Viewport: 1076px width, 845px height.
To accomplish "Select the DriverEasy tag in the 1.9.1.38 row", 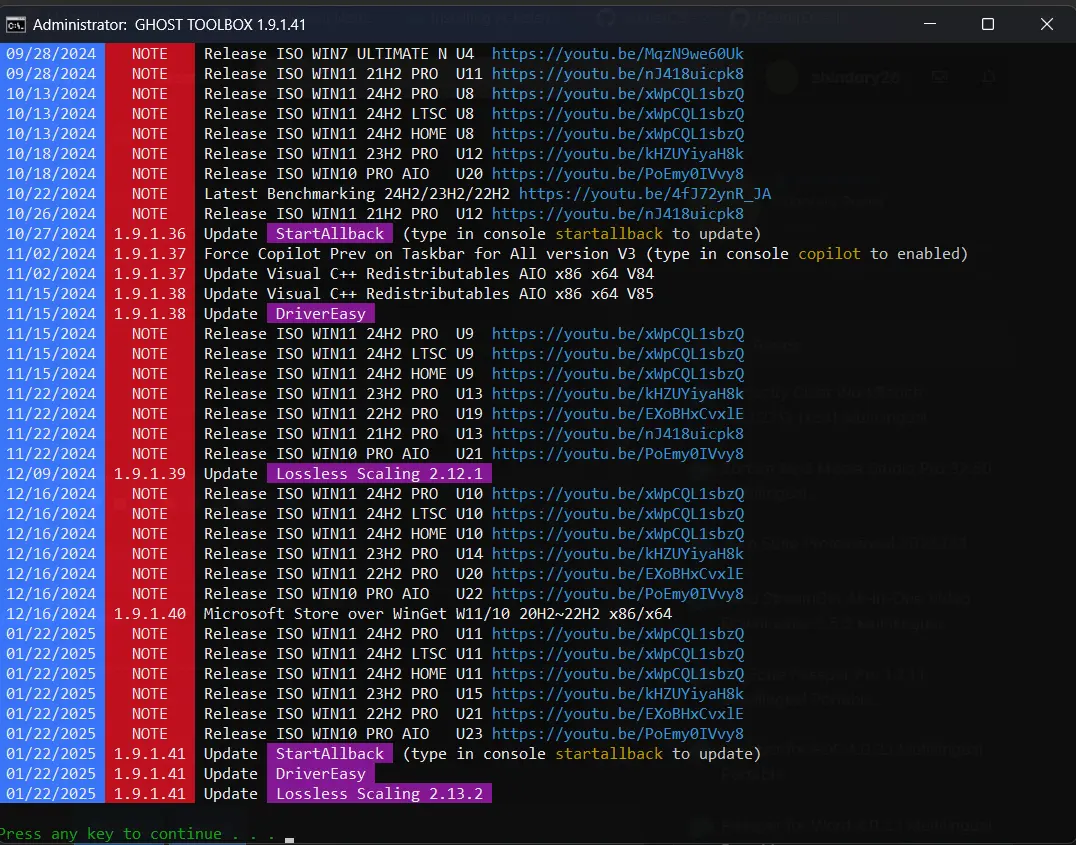I will [320, 314].
